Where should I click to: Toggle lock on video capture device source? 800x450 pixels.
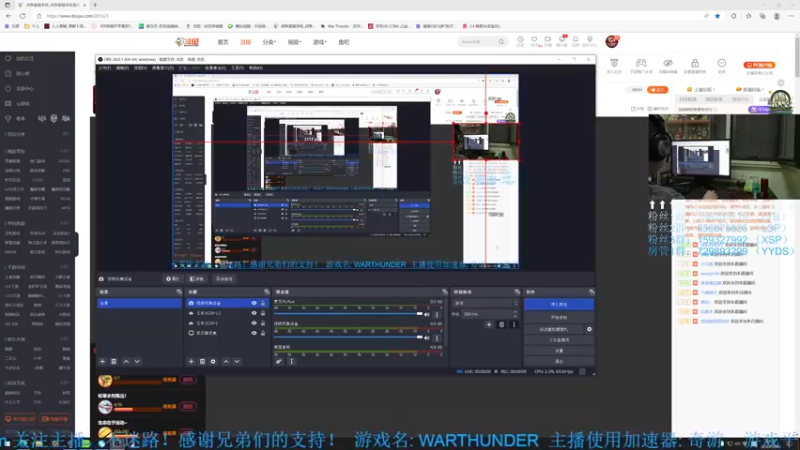tap(263, 303)
